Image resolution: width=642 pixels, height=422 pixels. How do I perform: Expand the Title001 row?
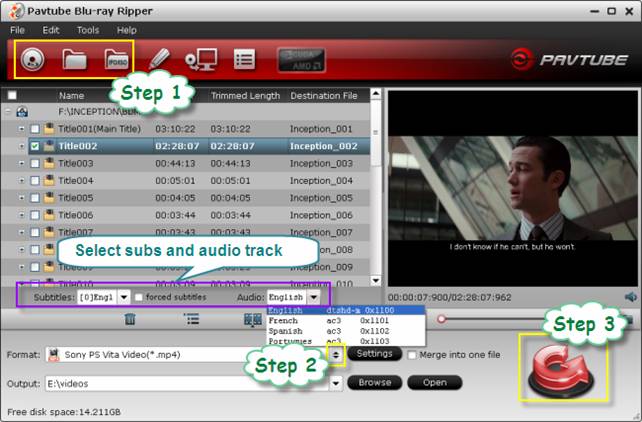point(21,129)
